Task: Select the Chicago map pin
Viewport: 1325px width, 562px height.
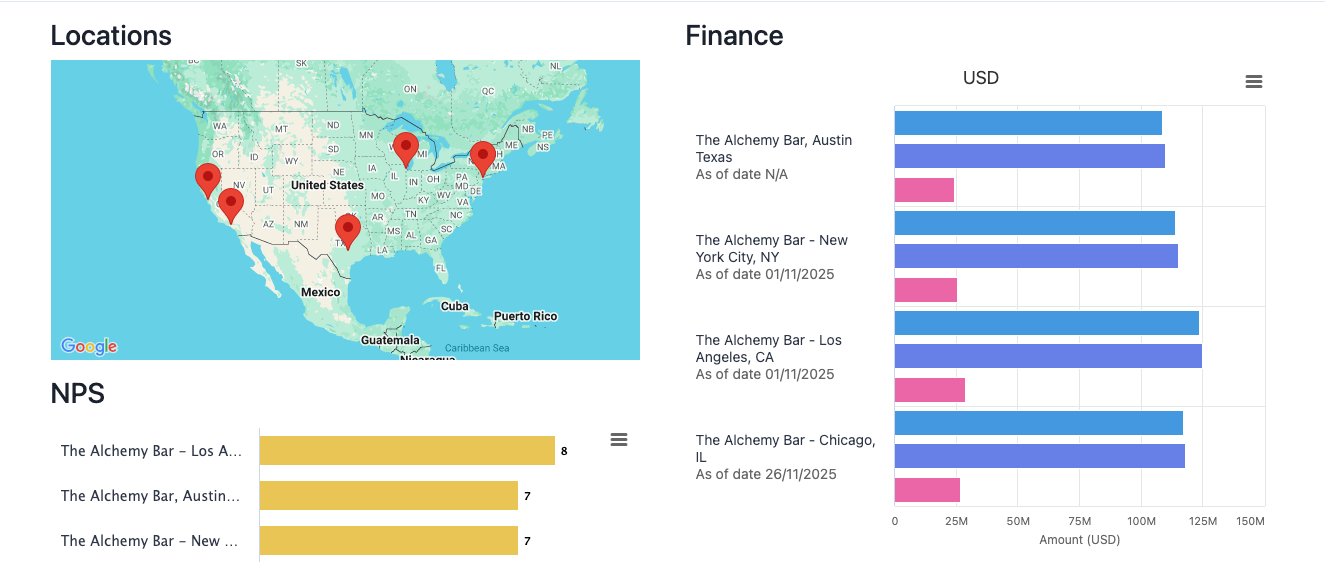Action: pos(405,150)
